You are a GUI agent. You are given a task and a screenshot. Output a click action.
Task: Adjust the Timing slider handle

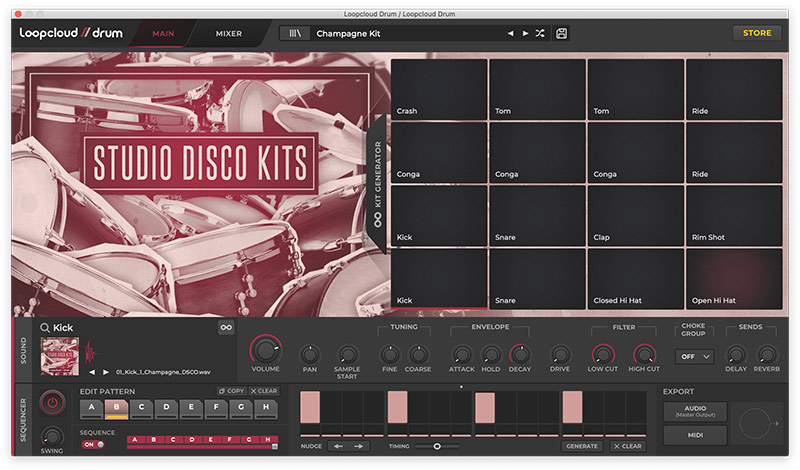[x=437, y=447]
